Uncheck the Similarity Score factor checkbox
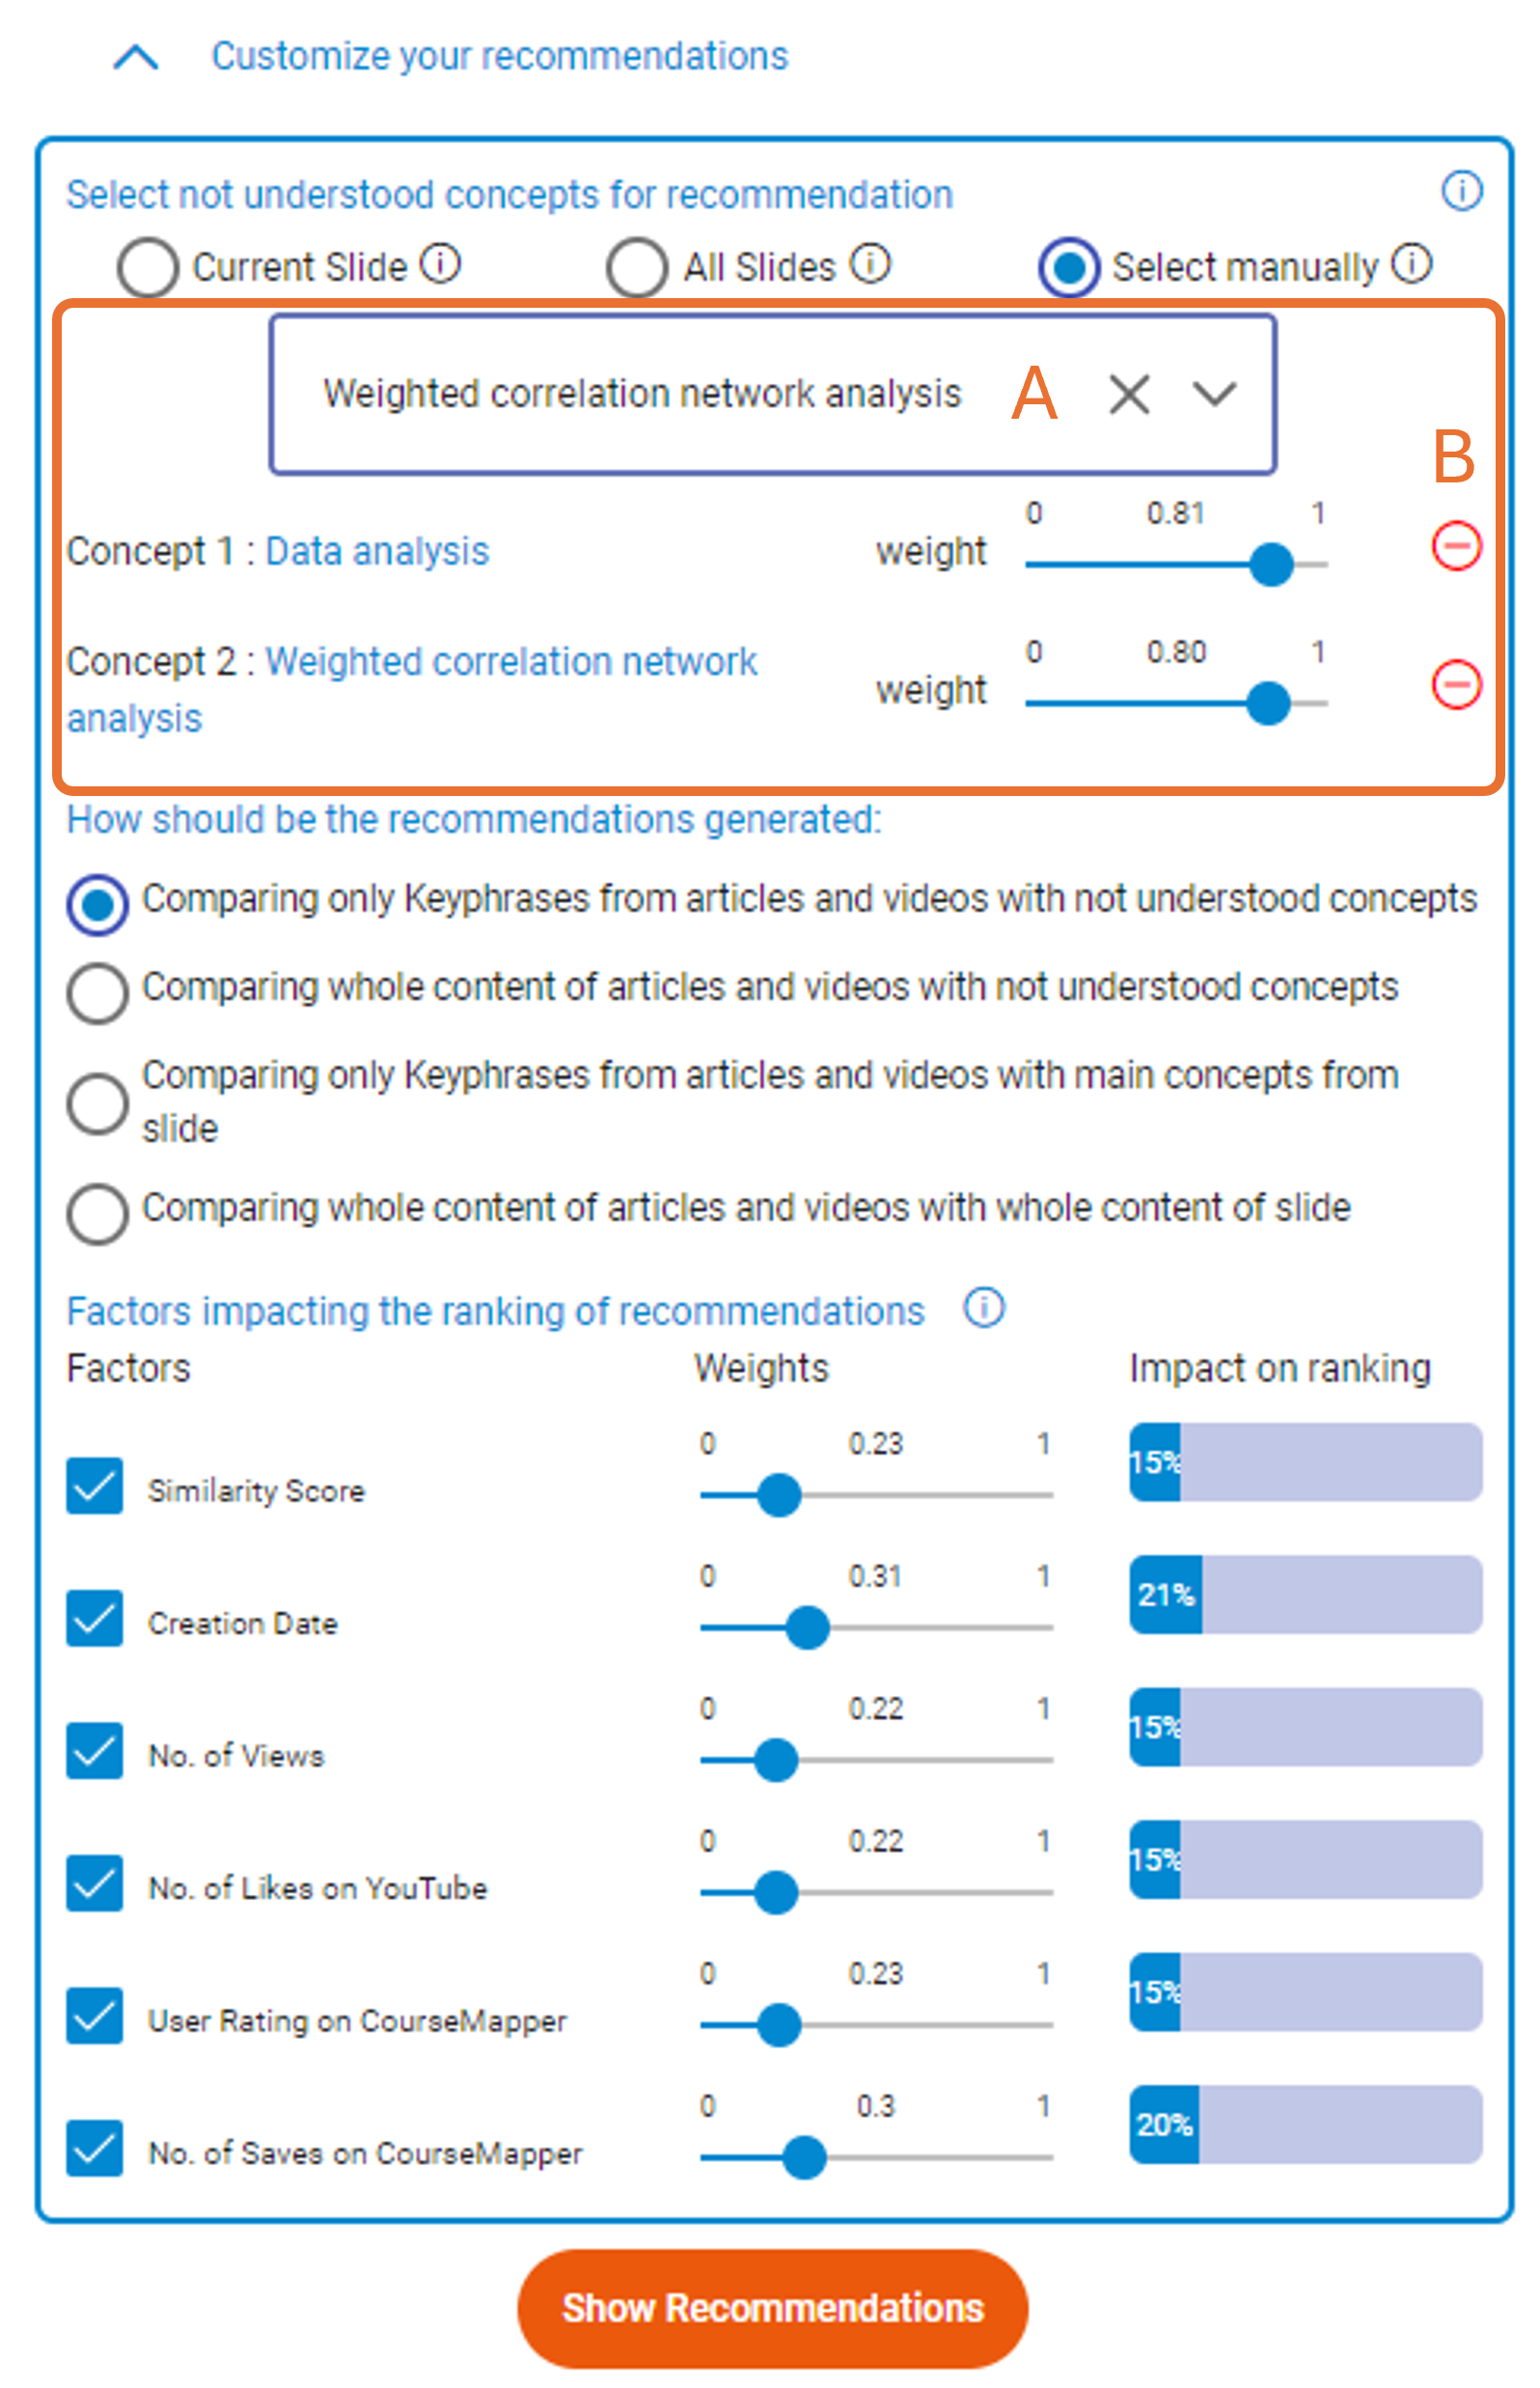The width and height of the screenshot is (1540, 2388). tap(95, 1486)
